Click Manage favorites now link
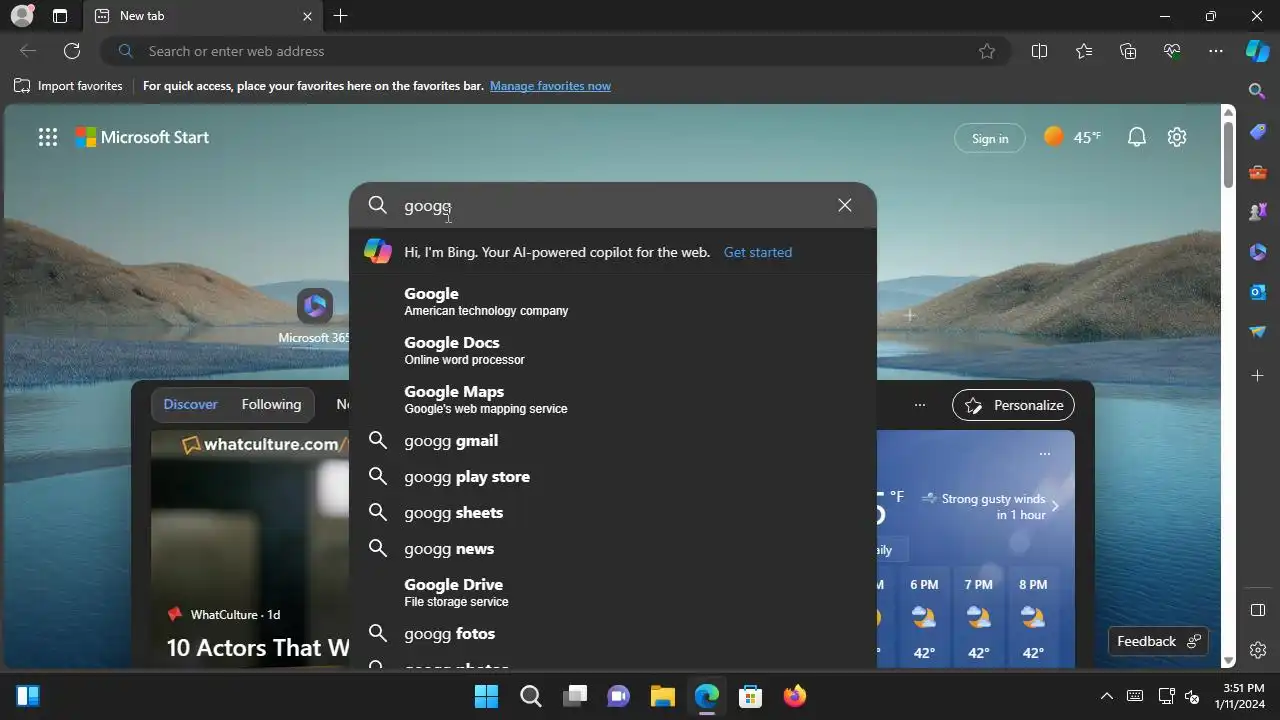The height and width of the screenshot is (720, 1280). [x=550, y=86]
